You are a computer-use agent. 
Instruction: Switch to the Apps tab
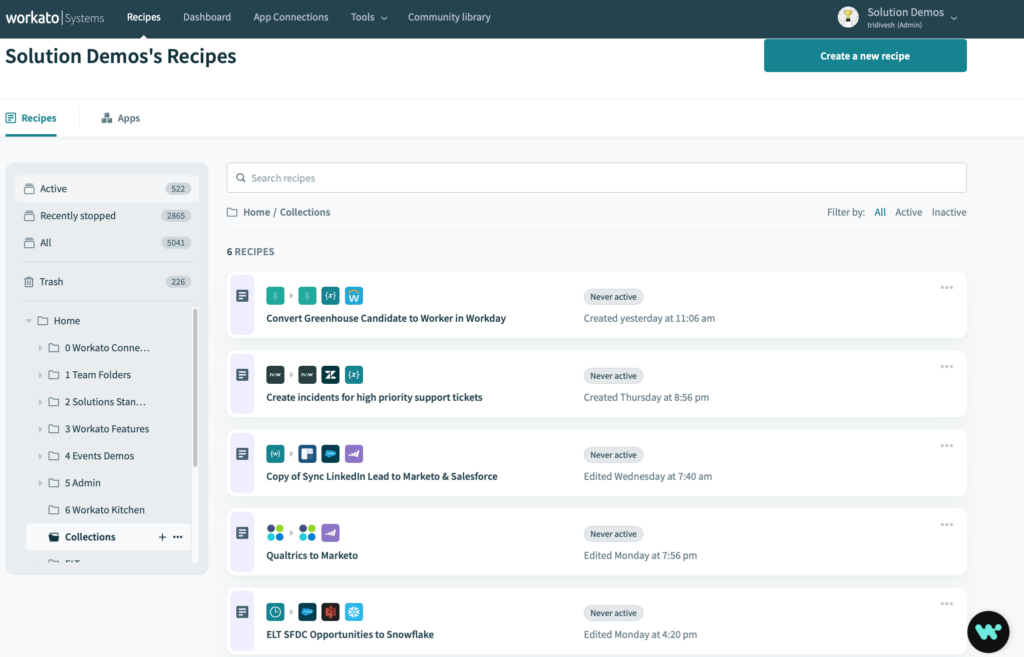(120, 117)
